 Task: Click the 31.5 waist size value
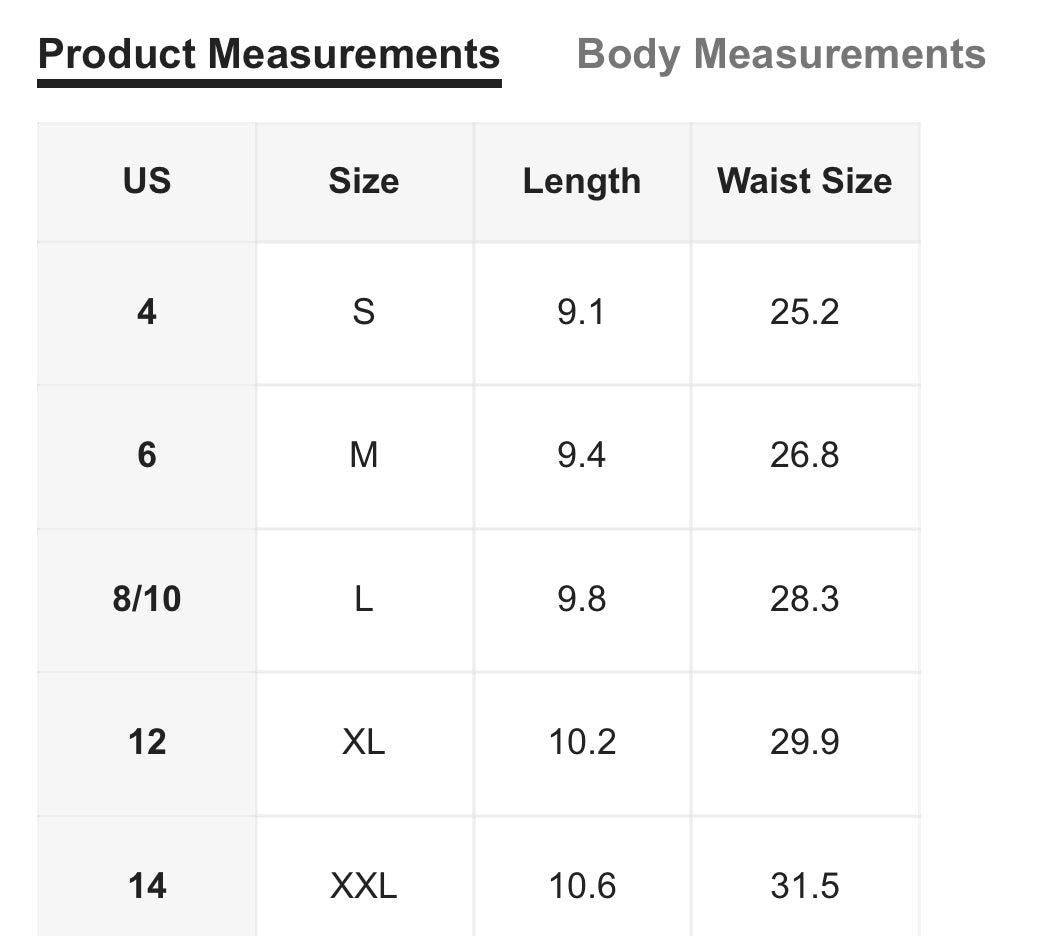(x=804, y=885)
